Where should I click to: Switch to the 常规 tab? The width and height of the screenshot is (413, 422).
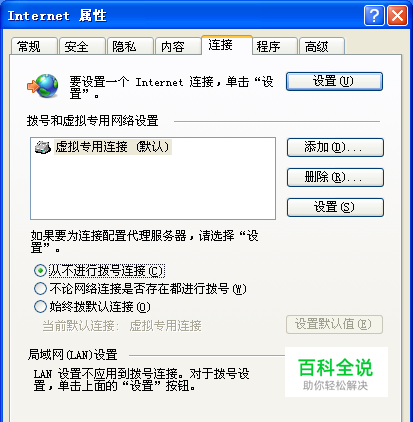point(34,46)
